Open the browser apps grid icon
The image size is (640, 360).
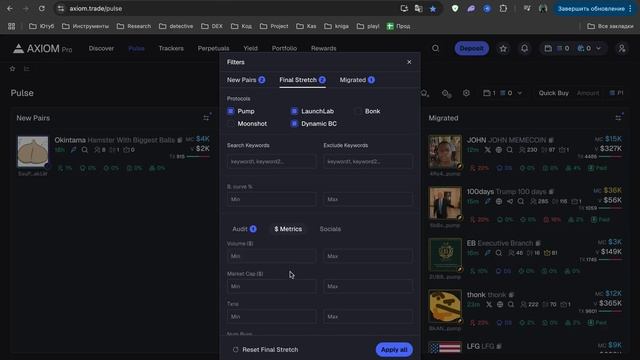(x=11, y=26)
